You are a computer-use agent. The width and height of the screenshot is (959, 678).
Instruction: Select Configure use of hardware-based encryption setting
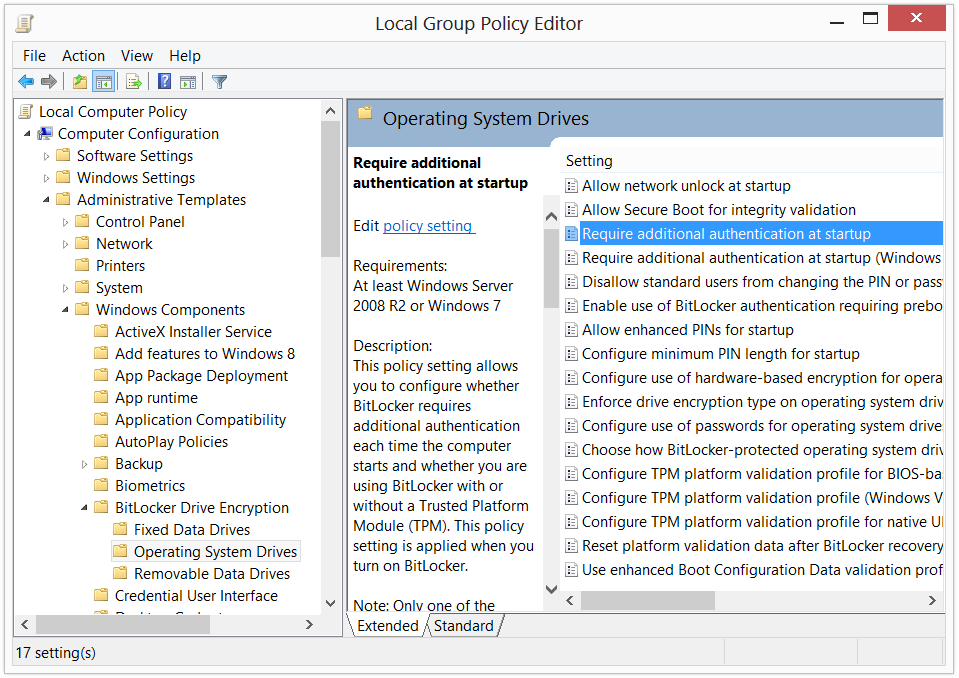tap(754, 378)
